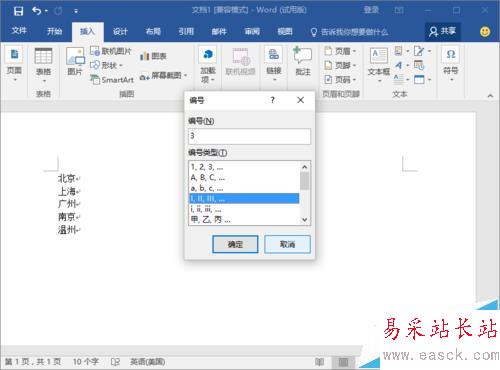The width and height of the screenshot is (500, 370).
Task: Open the 文件 tab
Action: pyautogui.click(x=19, y=31)
